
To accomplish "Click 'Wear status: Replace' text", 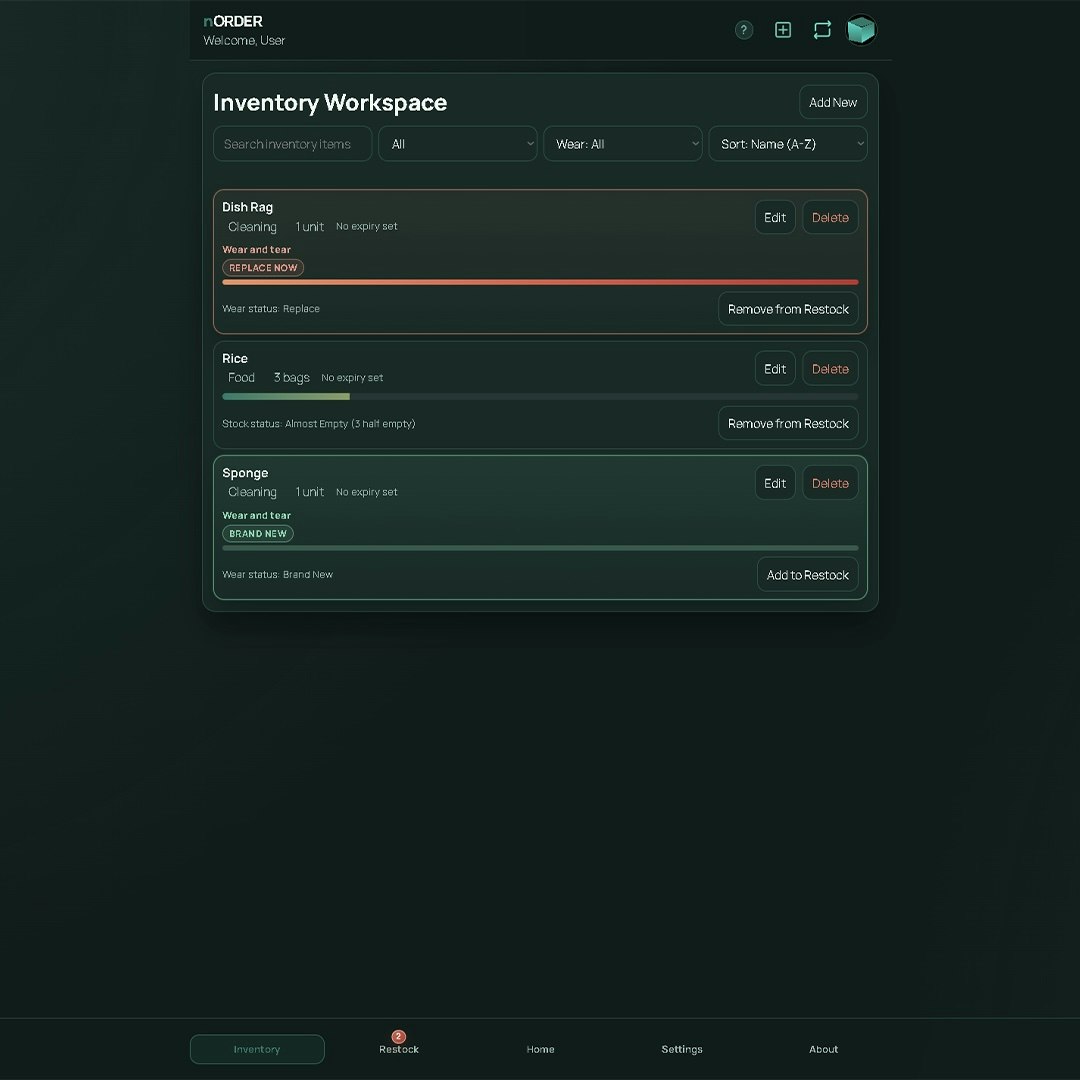I will [x=271, y=309].
